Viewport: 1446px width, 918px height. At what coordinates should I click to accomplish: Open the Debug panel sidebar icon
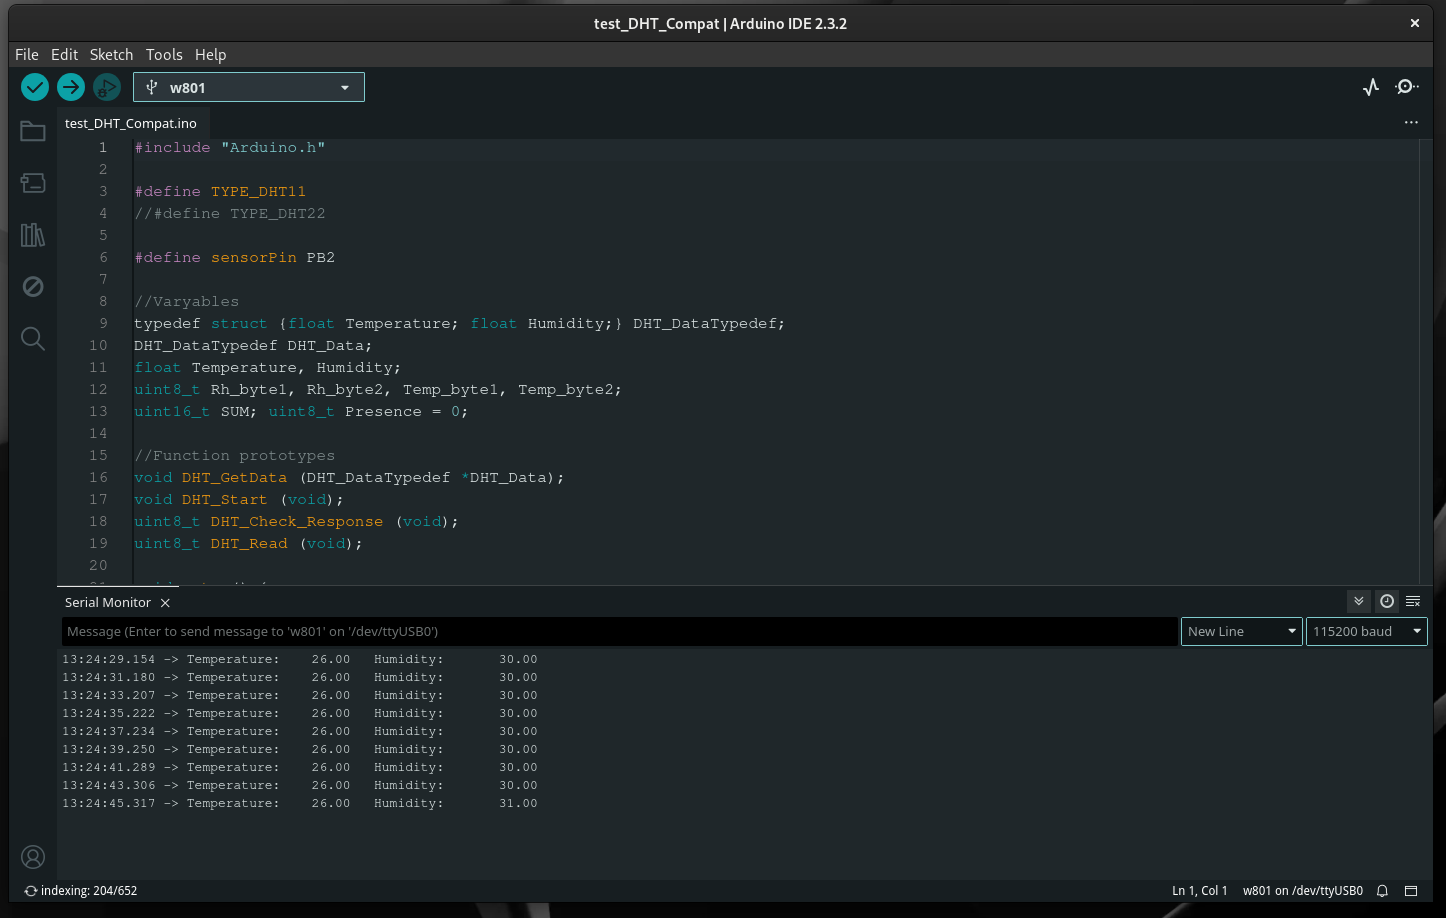33,287
